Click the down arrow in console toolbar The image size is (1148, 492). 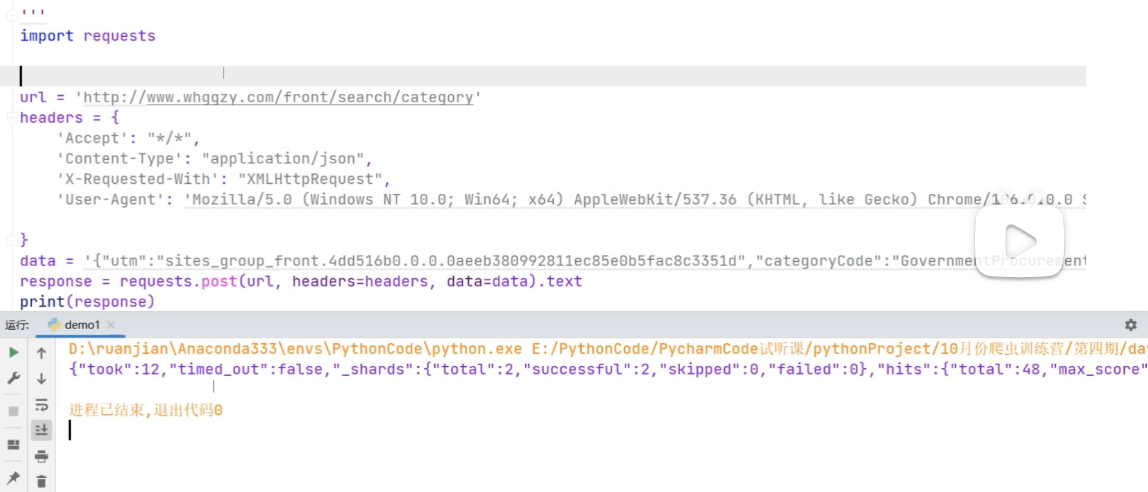(x=41, y=379)
